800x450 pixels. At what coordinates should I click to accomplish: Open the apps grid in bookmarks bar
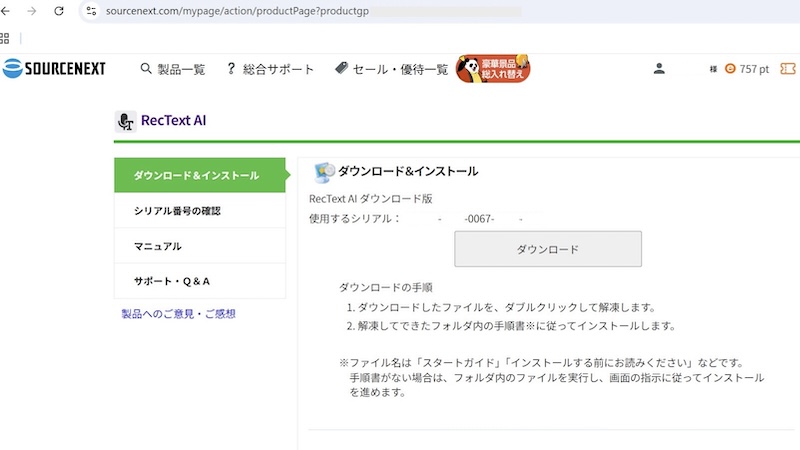click(x=5, y=38)
